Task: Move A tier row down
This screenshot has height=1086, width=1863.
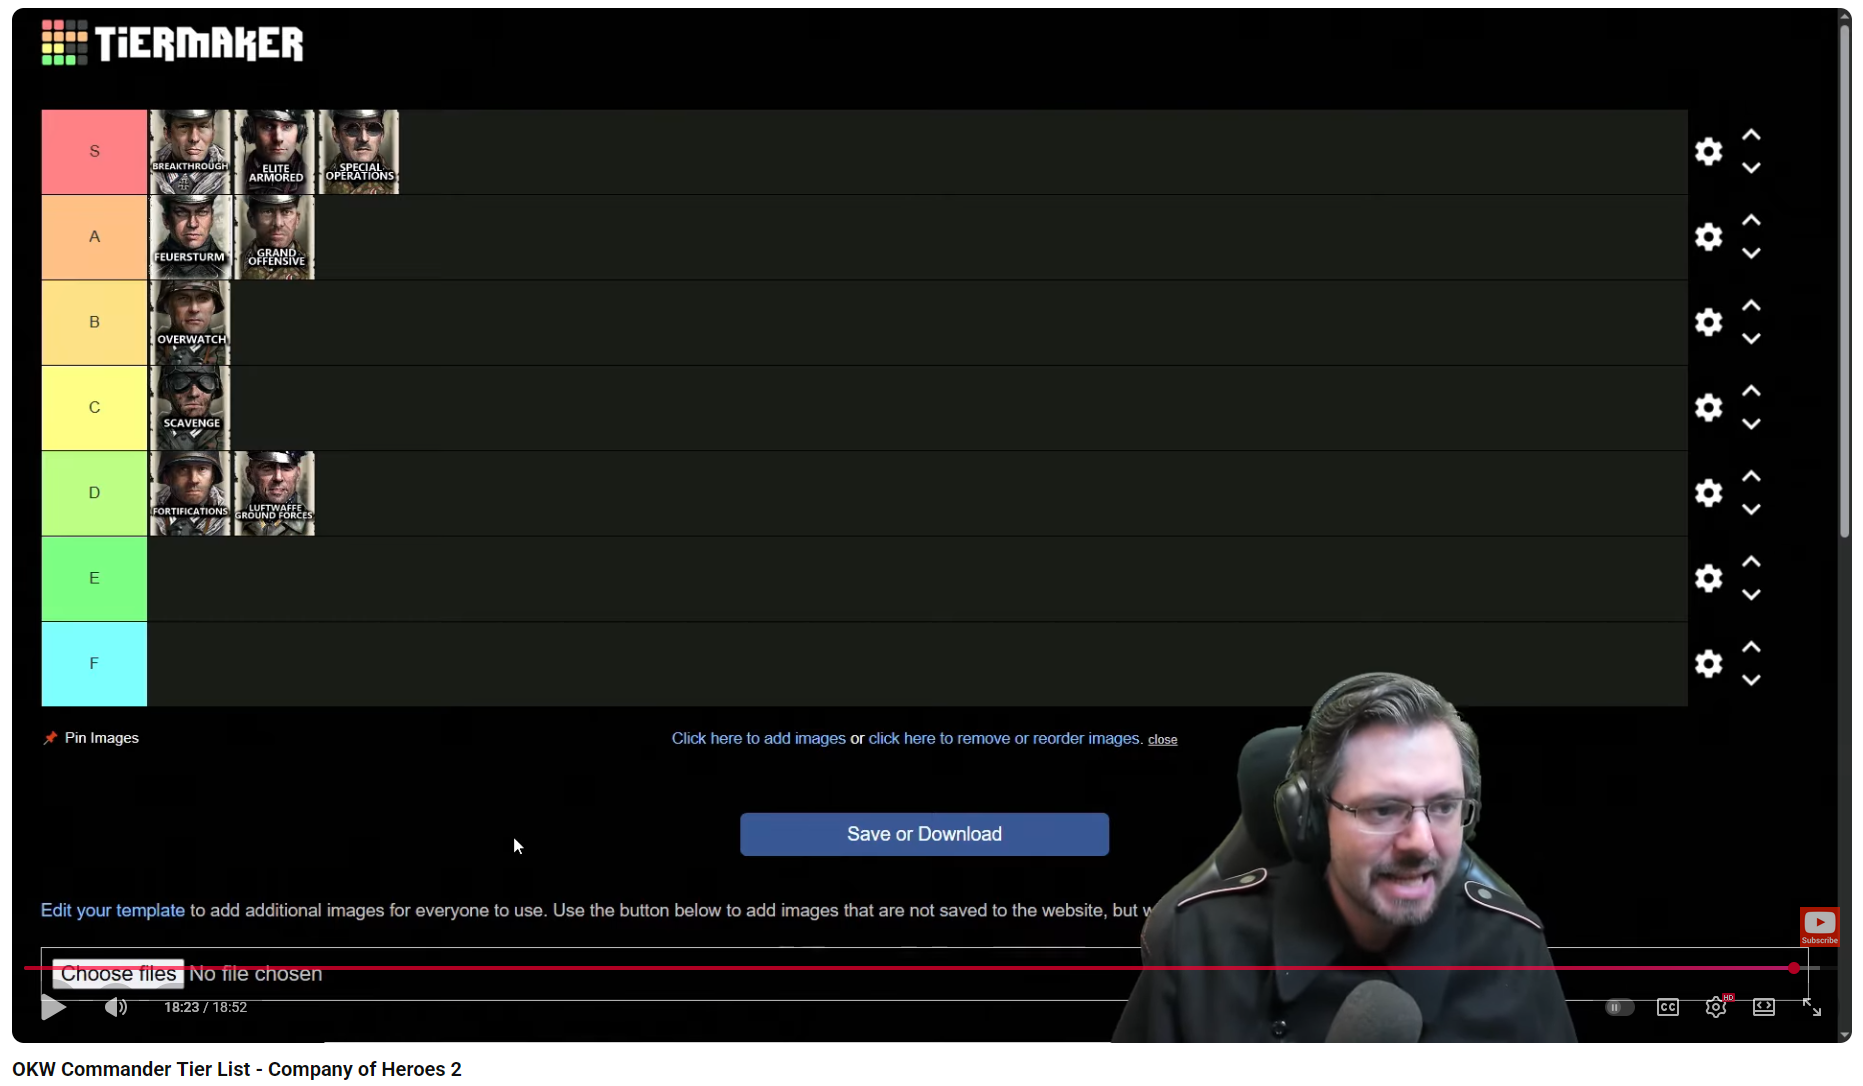Action: 1751,253
